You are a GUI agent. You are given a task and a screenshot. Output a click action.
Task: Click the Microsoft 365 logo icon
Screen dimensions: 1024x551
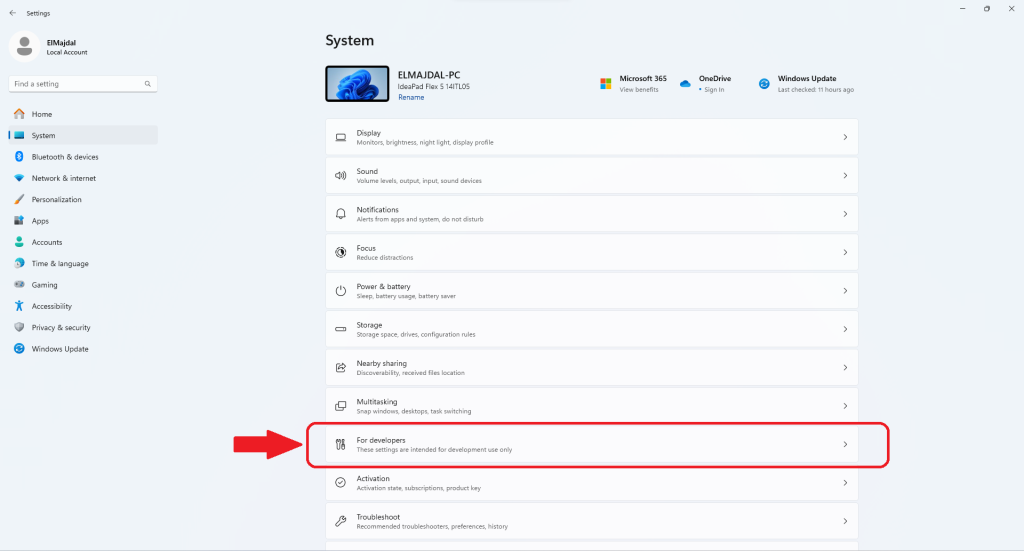point(605,84)
